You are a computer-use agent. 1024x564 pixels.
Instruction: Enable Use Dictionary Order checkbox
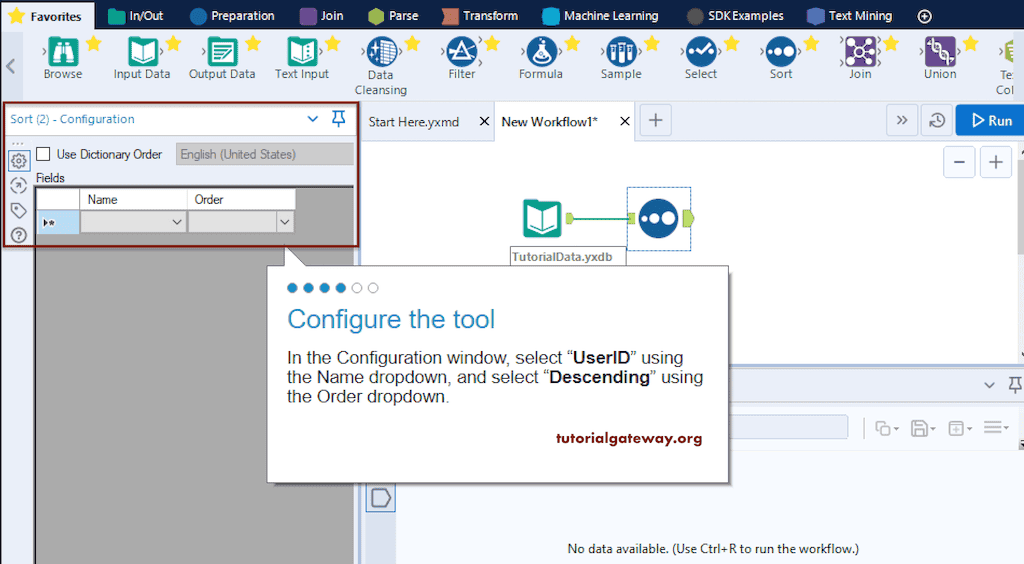(x=43, y=154)
